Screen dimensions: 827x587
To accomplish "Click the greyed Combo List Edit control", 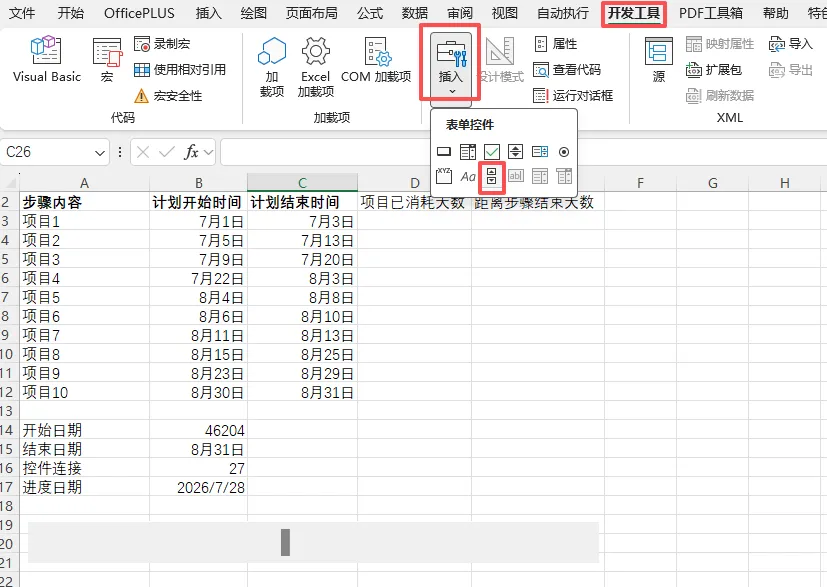I will click(x=540, y=176).
